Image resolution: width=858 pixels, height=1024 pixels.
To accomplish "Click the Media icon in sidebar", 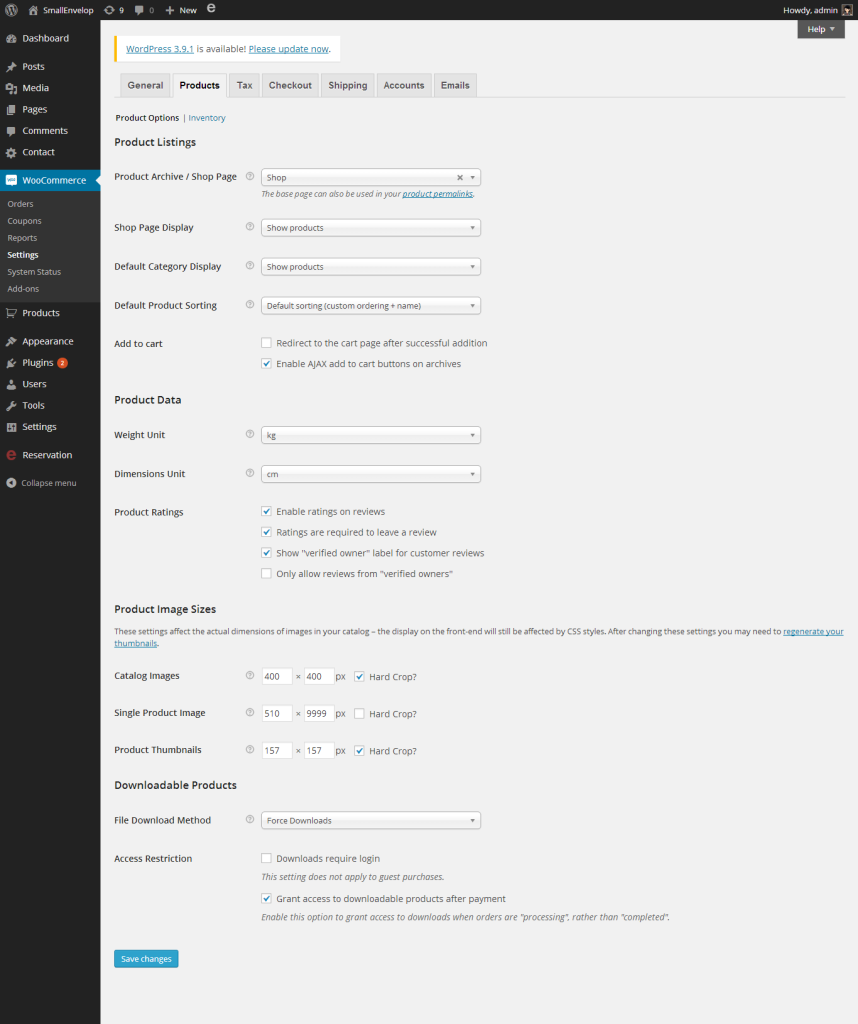I will (x=11, y=88).
